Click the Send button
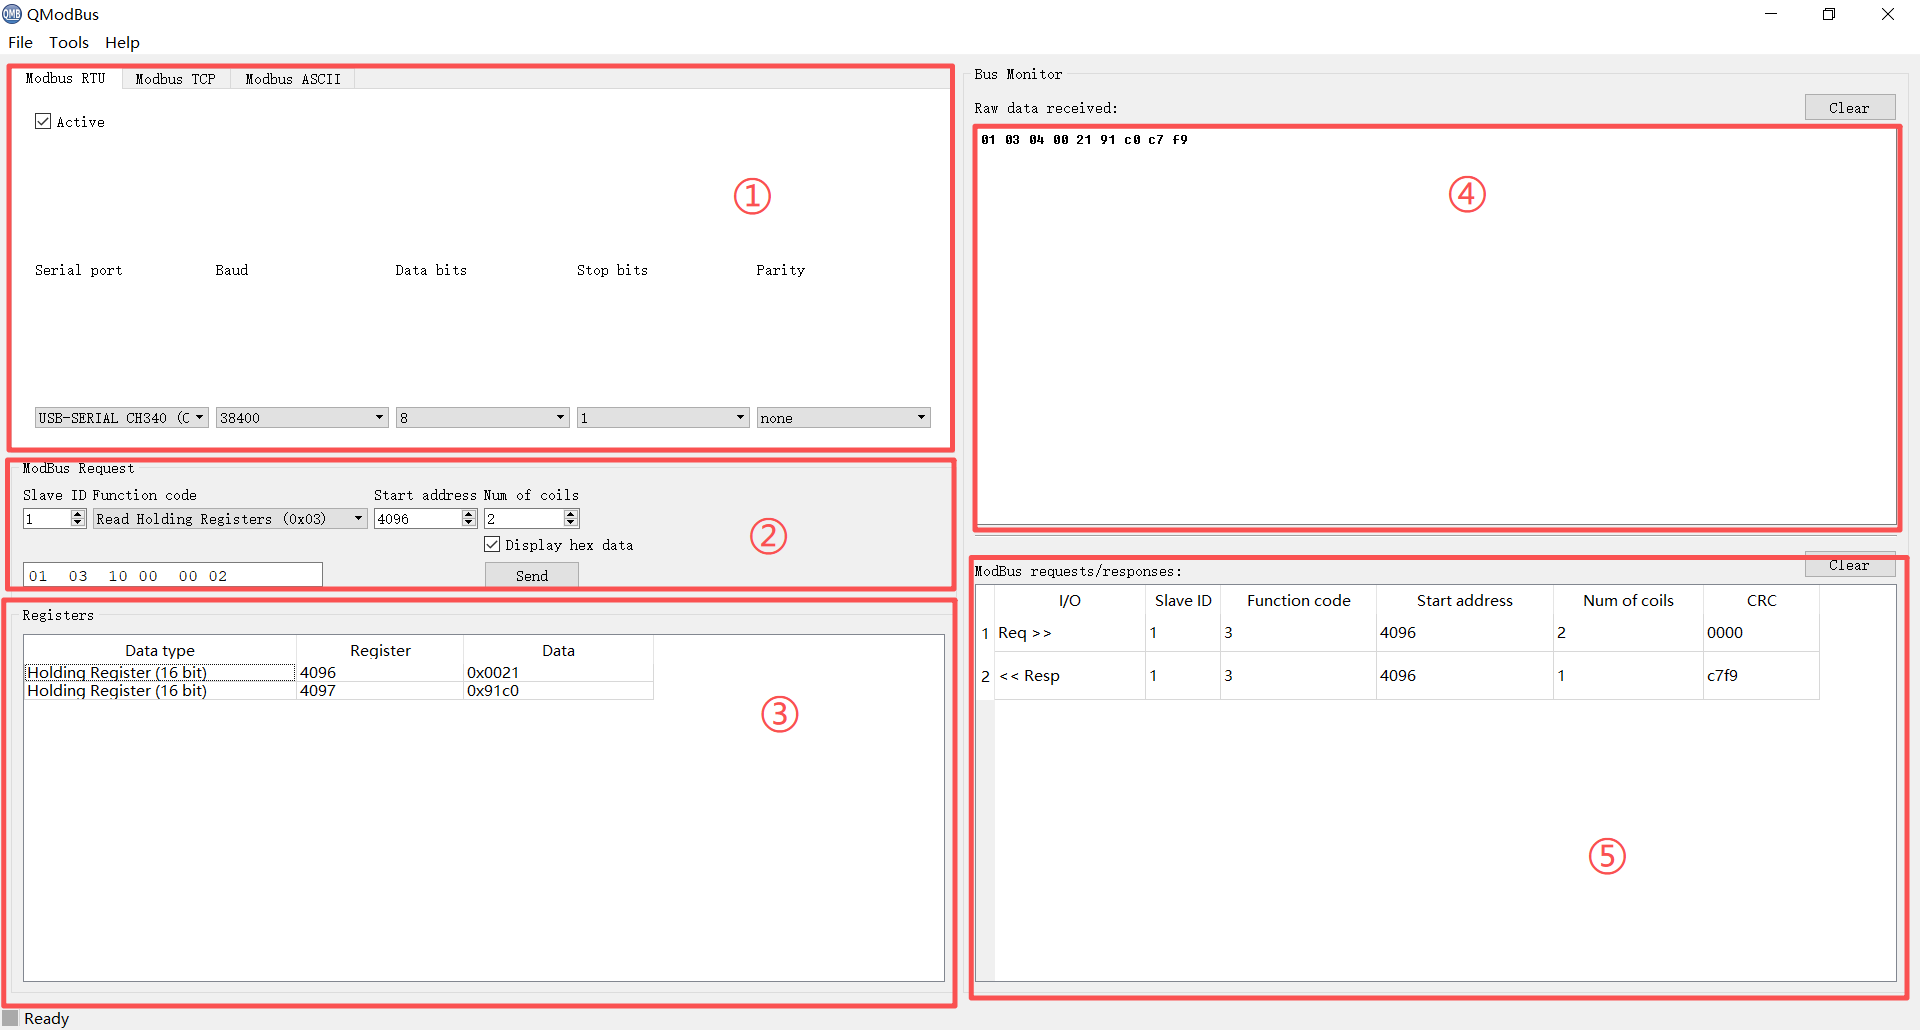The height and width of the screenshot is (1030, 1920). pos(532,575)
